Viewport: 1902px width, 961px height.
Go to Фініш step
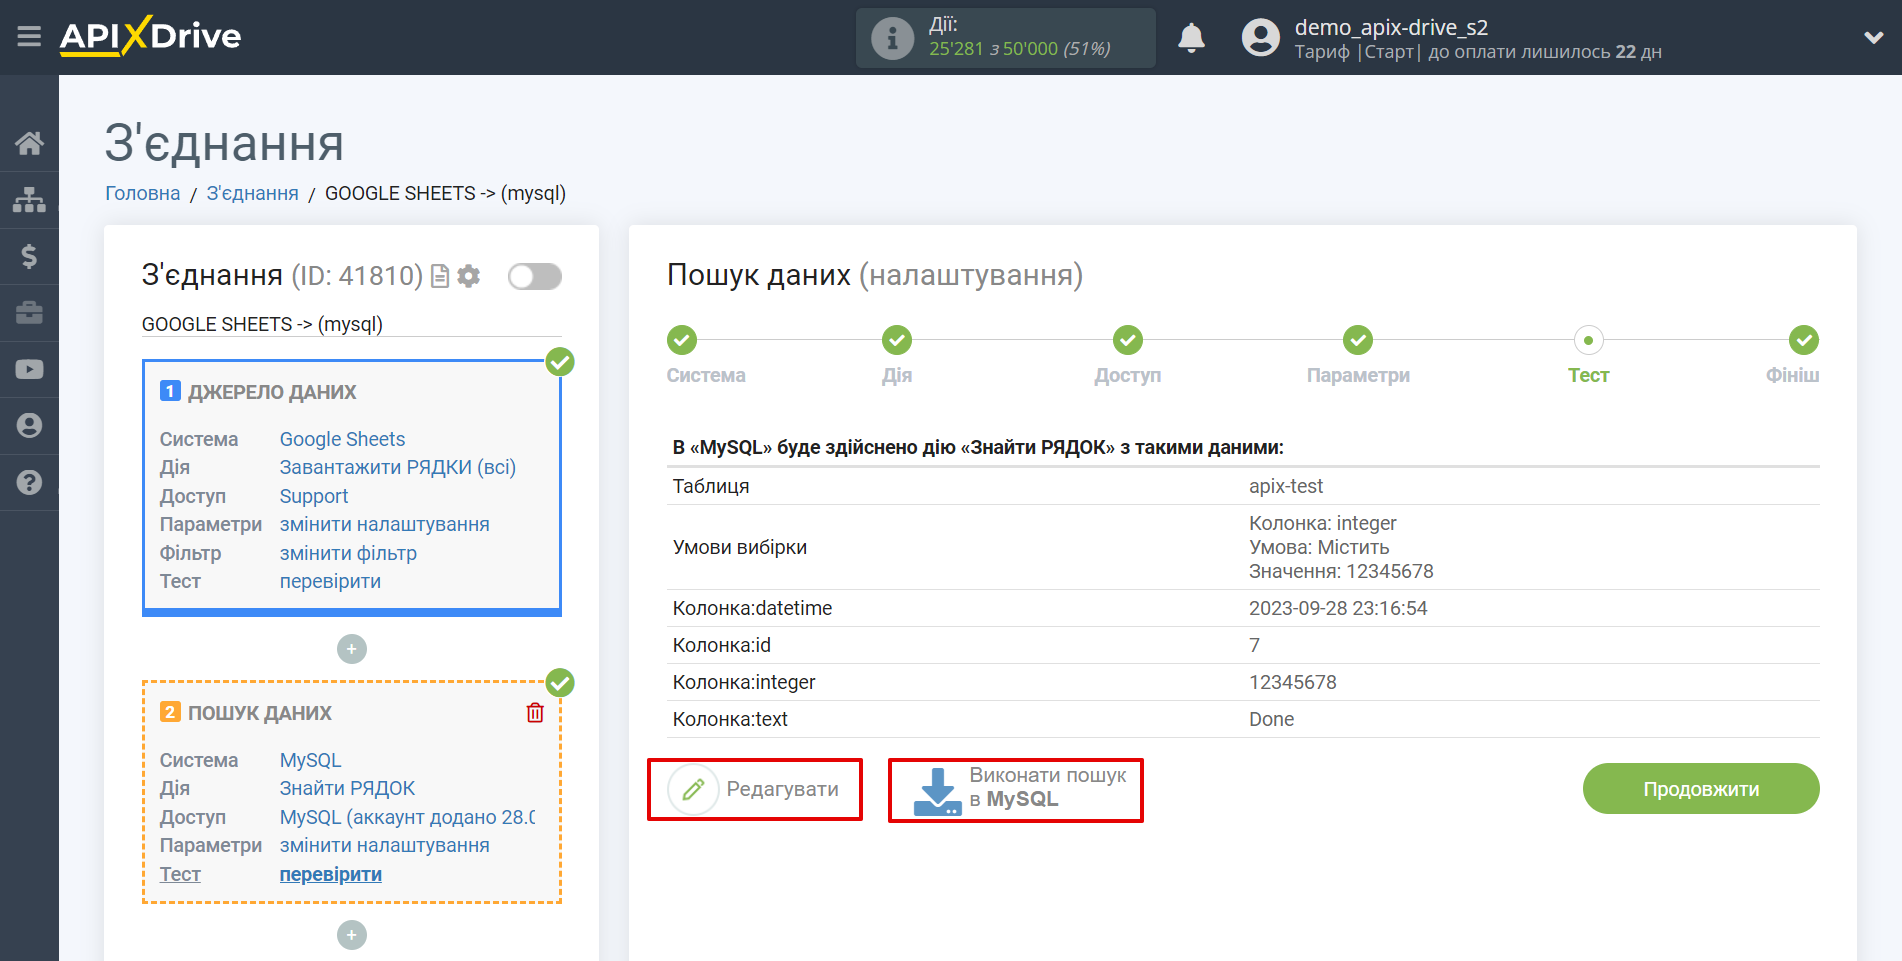pos(1804,340)
